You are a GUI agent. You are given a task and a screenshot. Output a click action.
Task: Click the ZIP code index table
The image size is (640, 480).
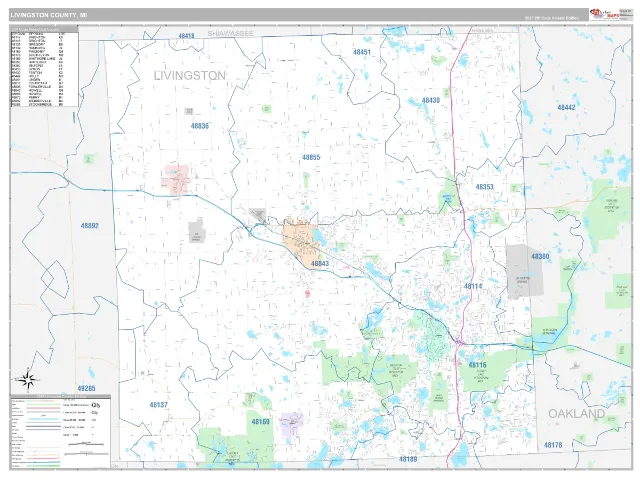[44, 67]
